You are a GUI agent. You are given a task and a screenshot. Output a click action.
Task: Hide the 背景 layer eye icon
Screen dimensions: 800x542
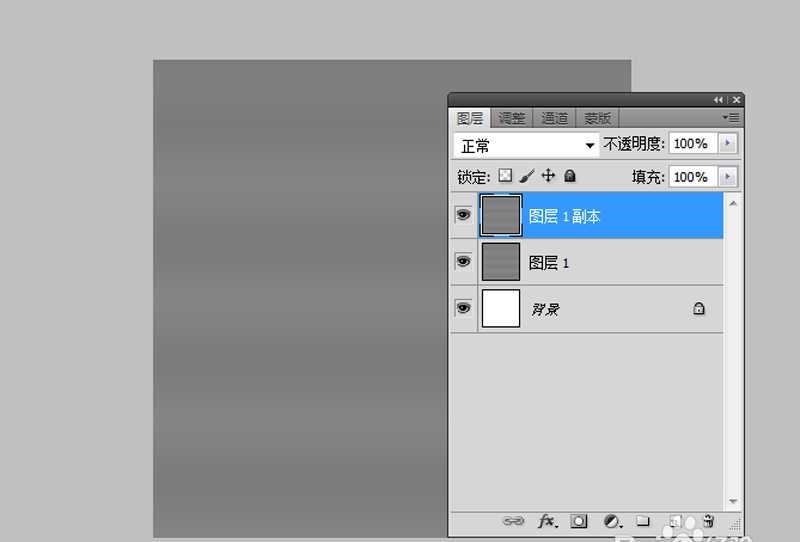click(463, 309)
